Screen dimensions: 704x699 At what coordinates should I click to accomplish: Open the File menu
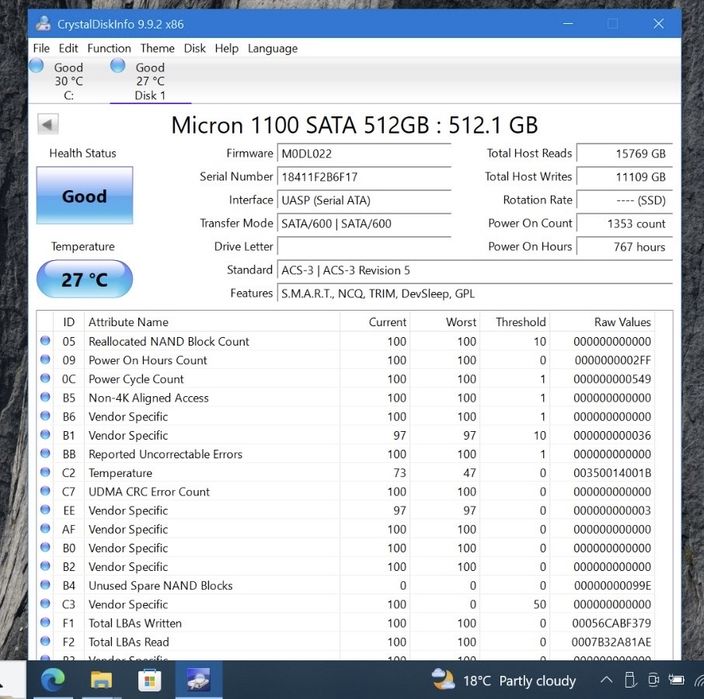point(41,48)
